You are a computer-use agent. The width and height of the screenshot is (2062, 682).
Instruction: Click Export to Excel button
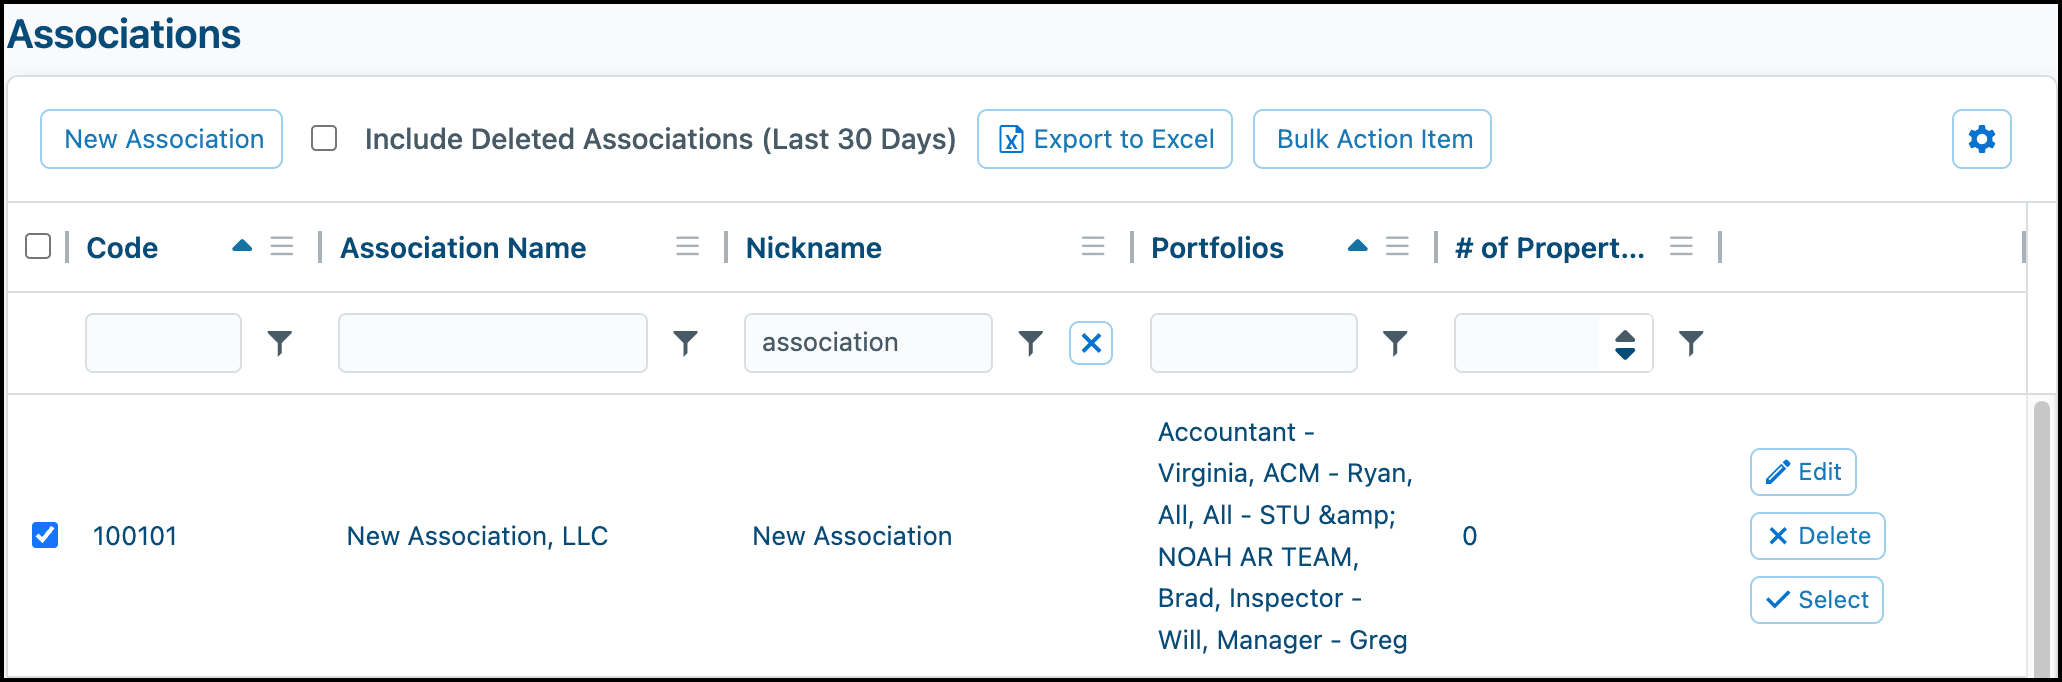[x=1105, y=139]
